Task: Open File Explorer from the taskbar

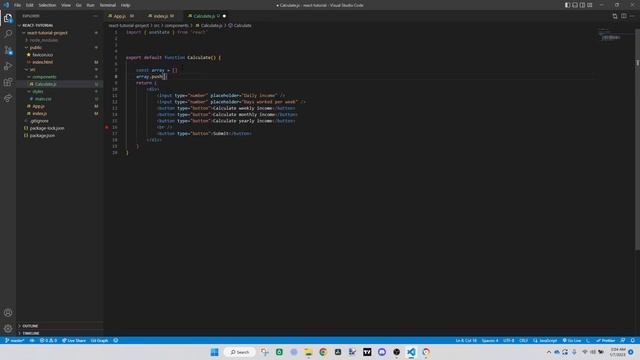Action: (308, 352)
